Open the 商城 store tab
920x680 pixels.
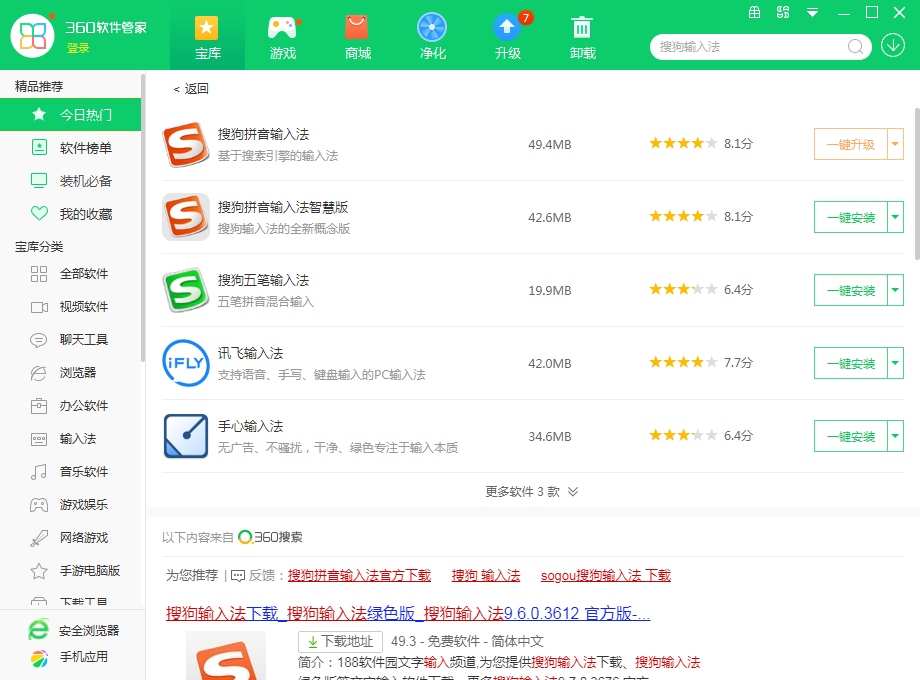357,38
